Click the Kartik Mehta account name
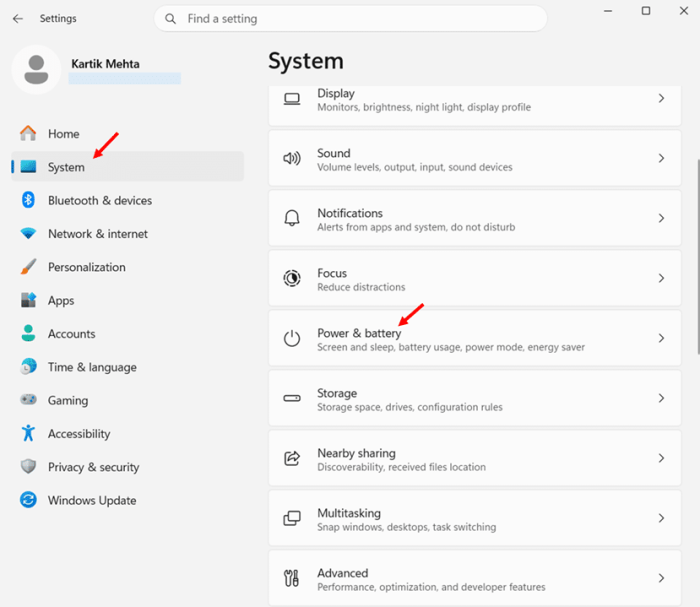The image size is (700, 607). pyautogui.click(x=105, y=64)
